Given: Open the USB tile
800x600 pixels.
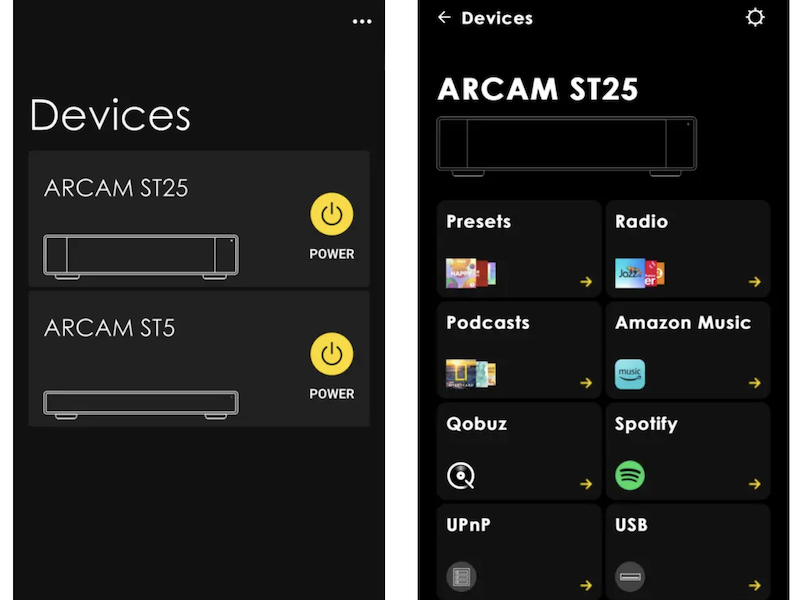Looking at the screenshot, I should (x=688, y=552).
